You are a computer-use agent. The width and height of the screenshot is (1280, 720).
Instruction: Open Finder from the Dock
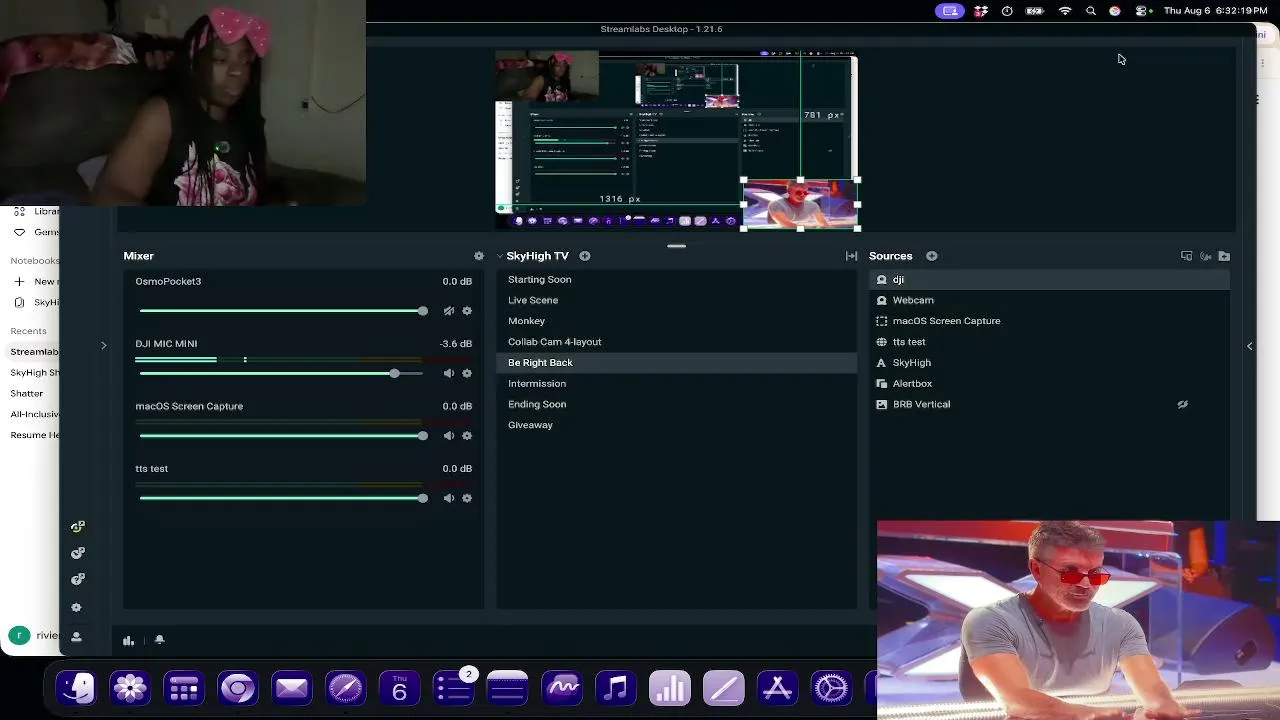point(76,688)
